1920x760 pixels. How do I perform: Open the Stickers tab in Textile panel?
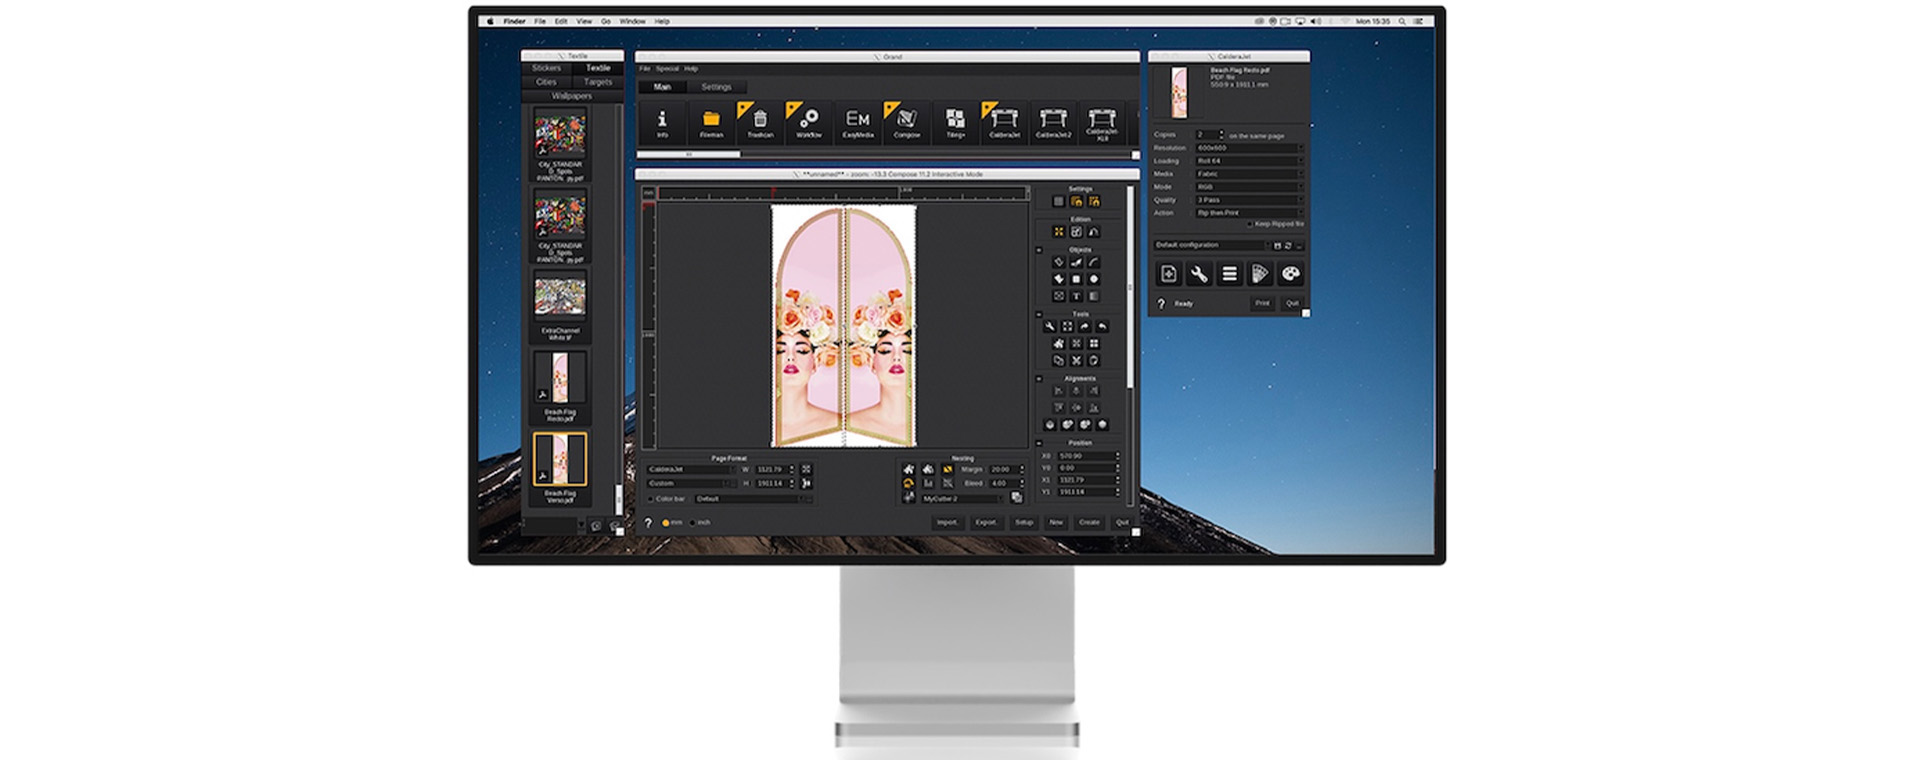[546, 68]
